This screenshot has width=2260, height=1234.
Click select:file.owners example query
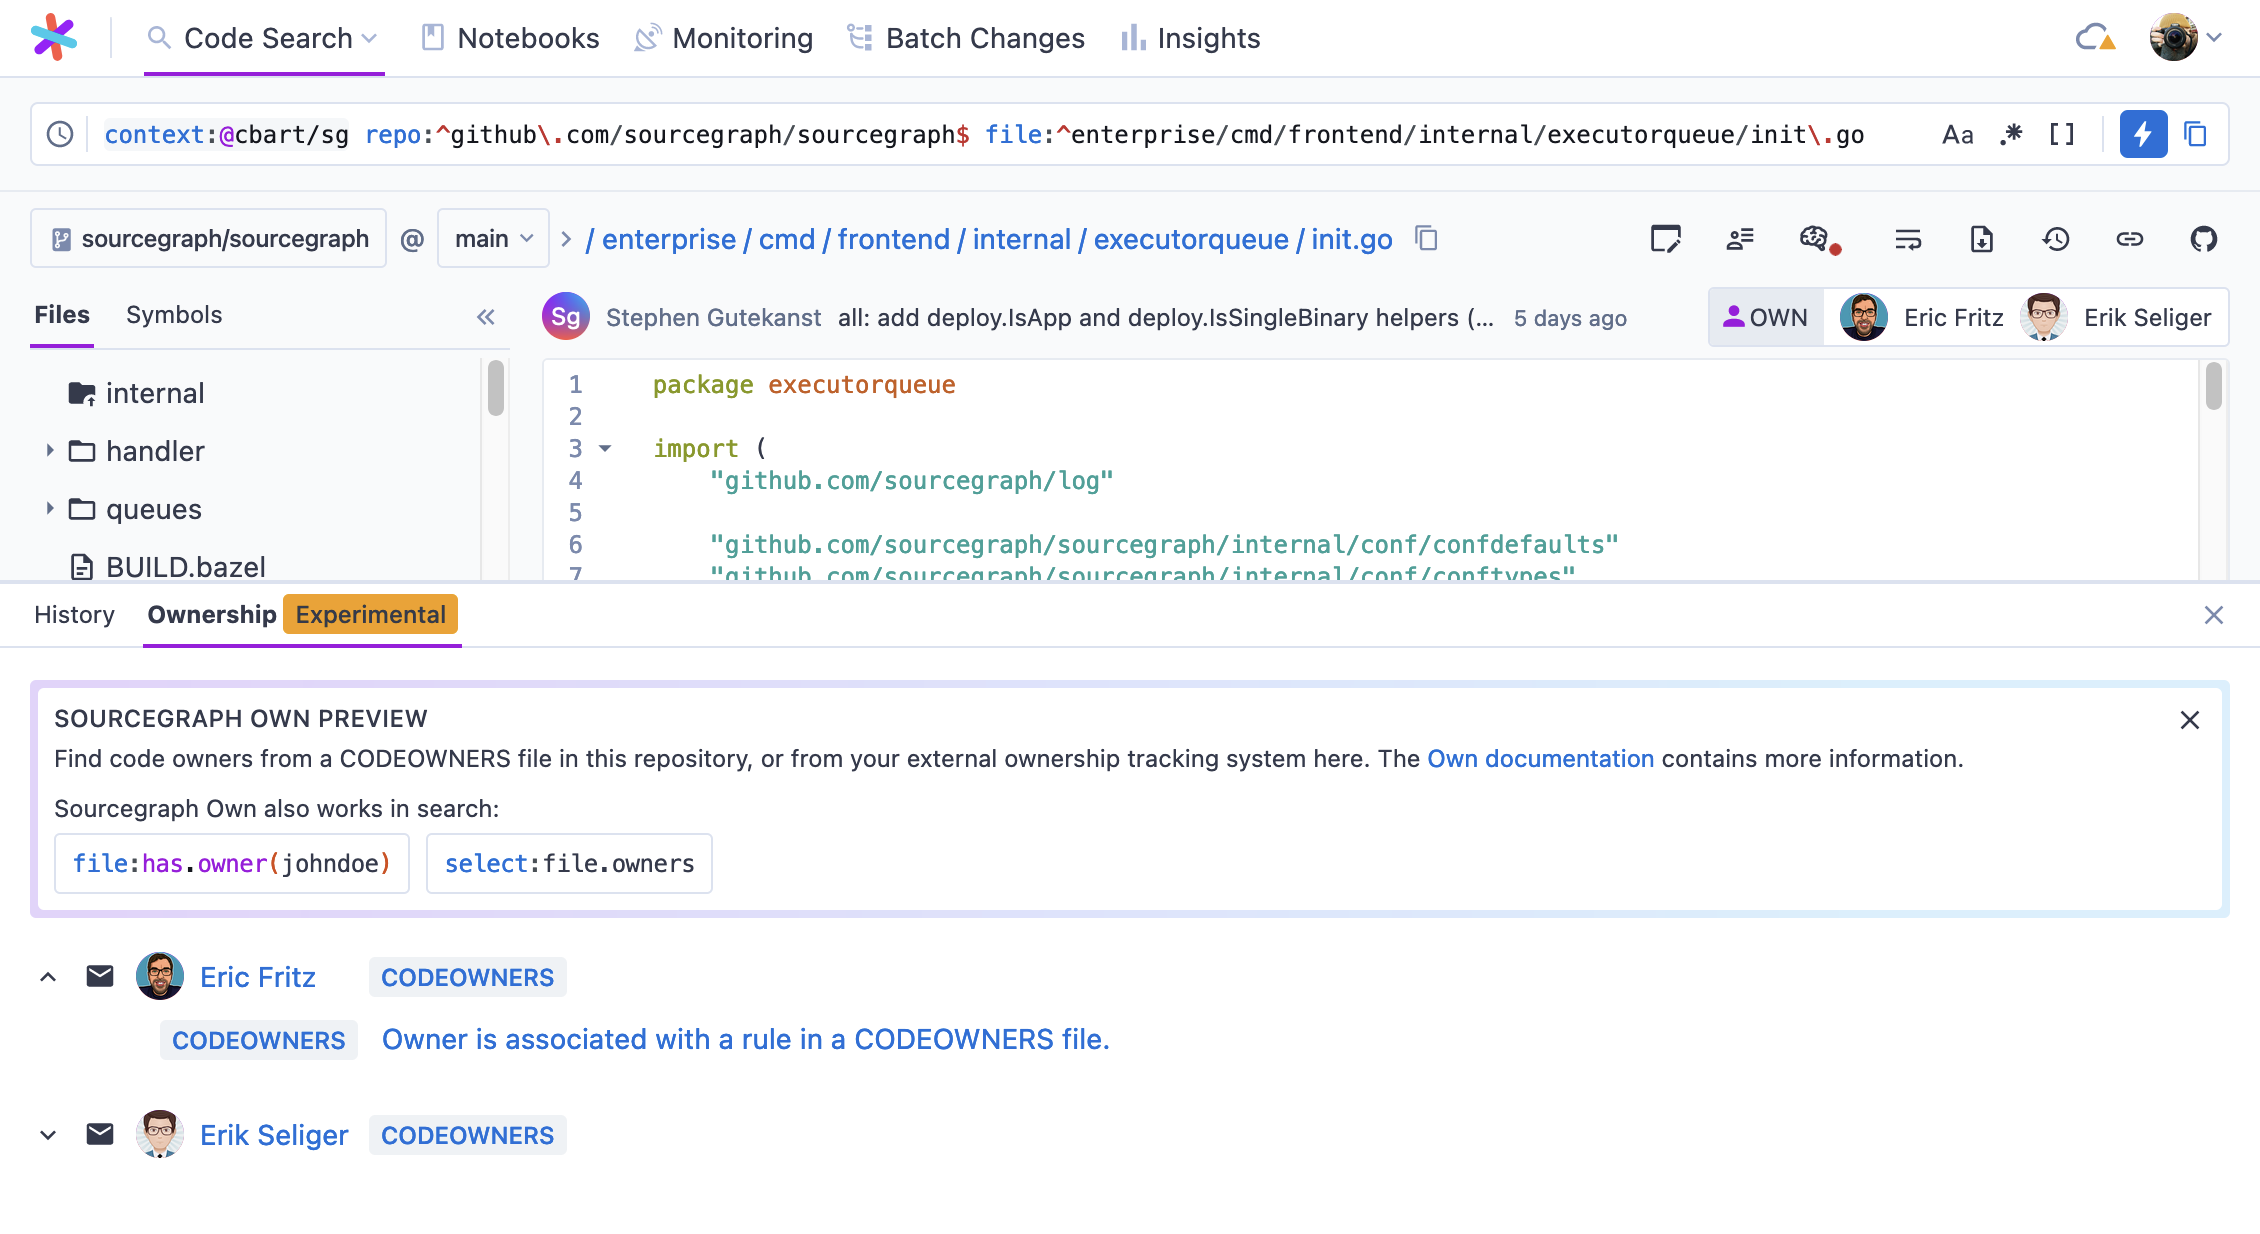(x=569, y=863)
